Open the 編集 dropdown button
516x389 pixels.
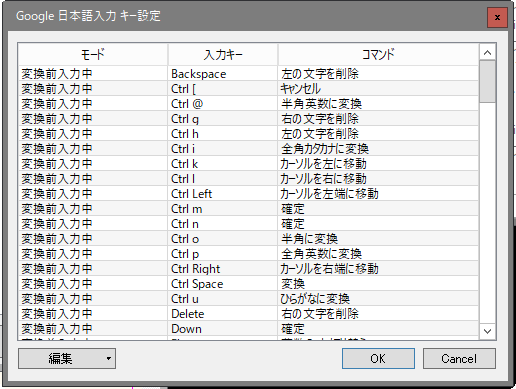click(x=67, y=359)
